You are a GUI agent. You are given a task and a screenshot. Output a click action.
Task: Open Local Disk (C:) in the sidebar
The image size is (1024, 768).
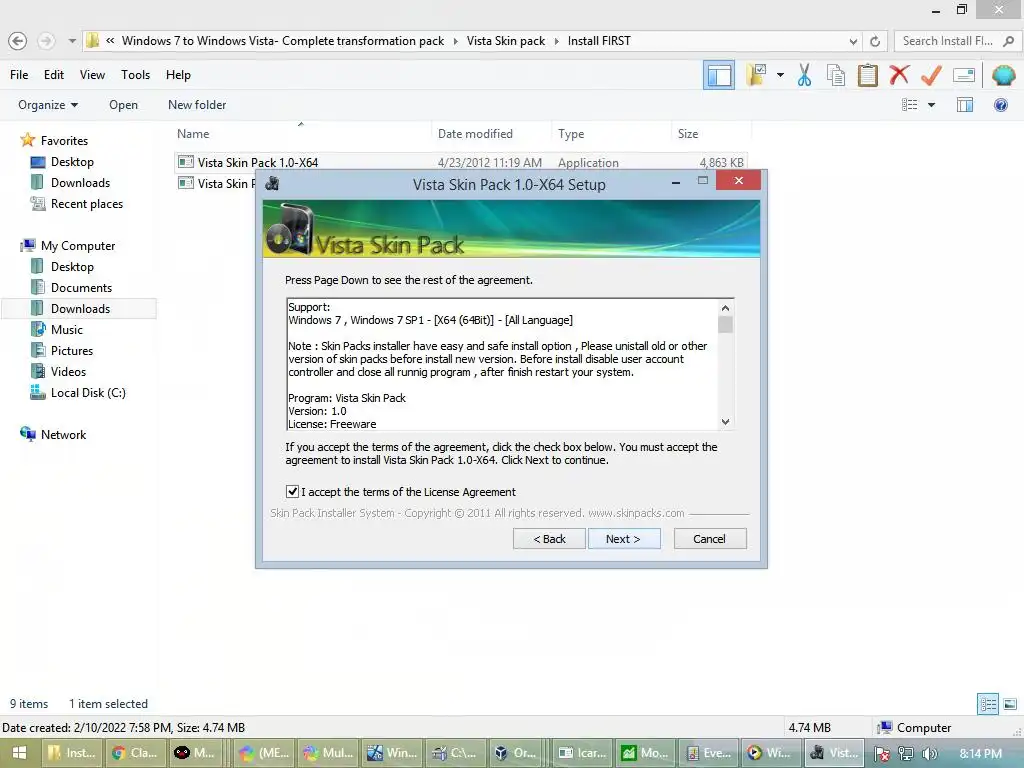point(88,392)
